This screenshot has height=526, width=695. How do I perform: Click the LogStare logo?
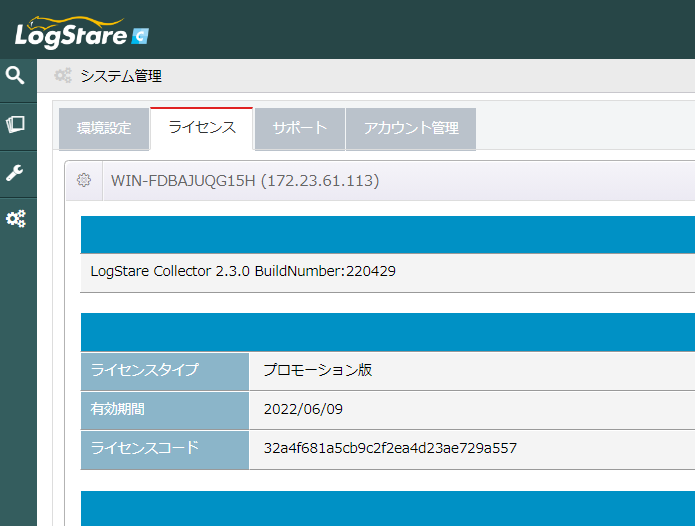point(82,32)
